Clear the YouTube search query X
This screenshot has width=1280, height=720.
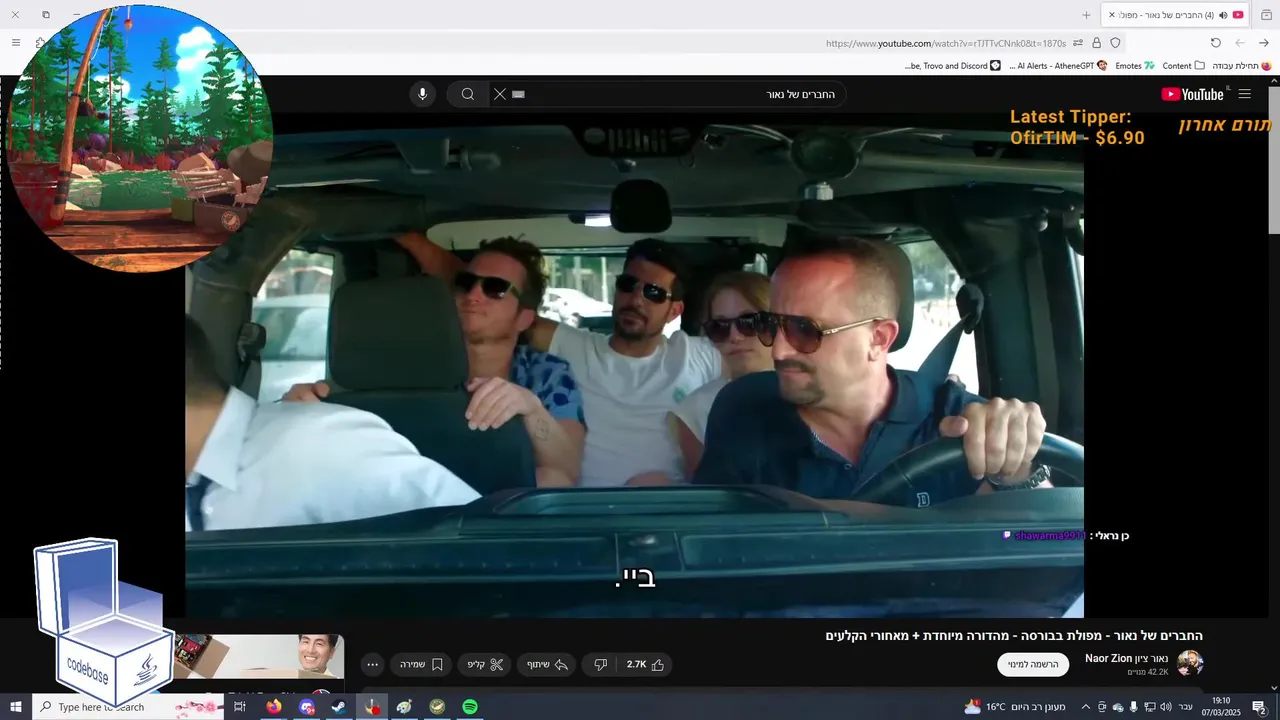tap(500, 94)
